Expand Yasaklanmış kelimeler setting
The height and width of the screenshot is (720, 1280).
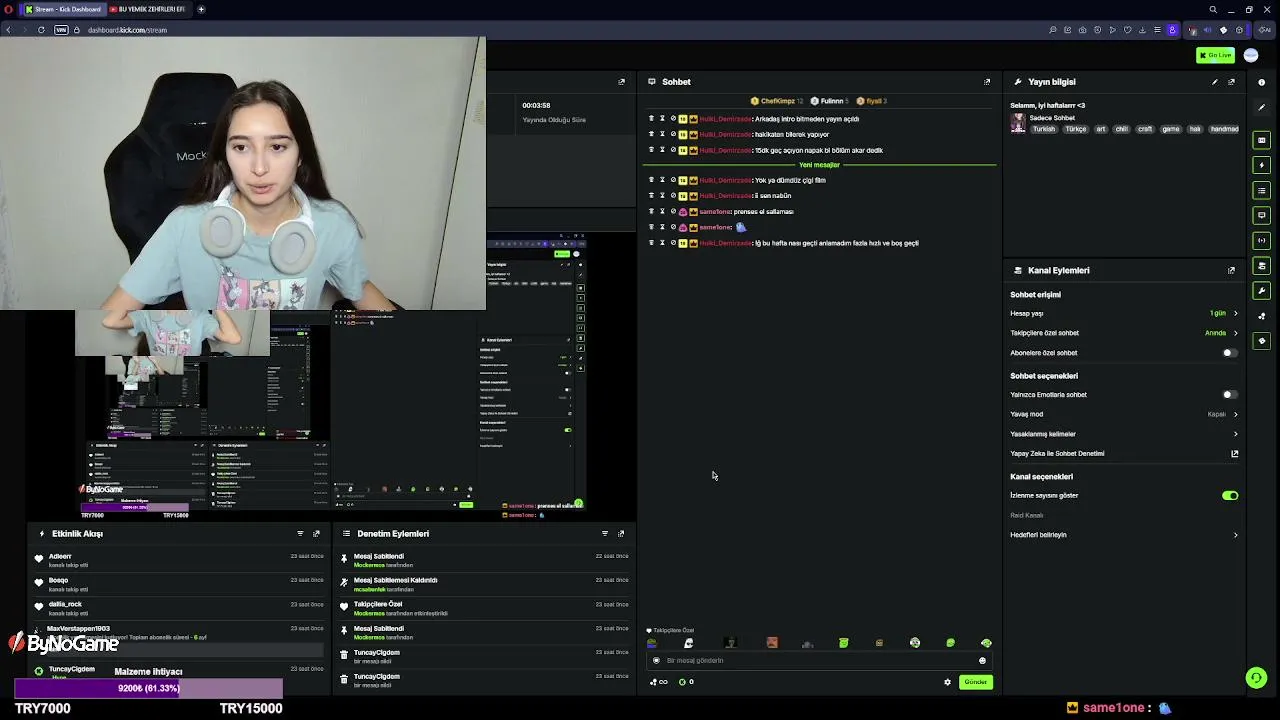point(1124,434)
